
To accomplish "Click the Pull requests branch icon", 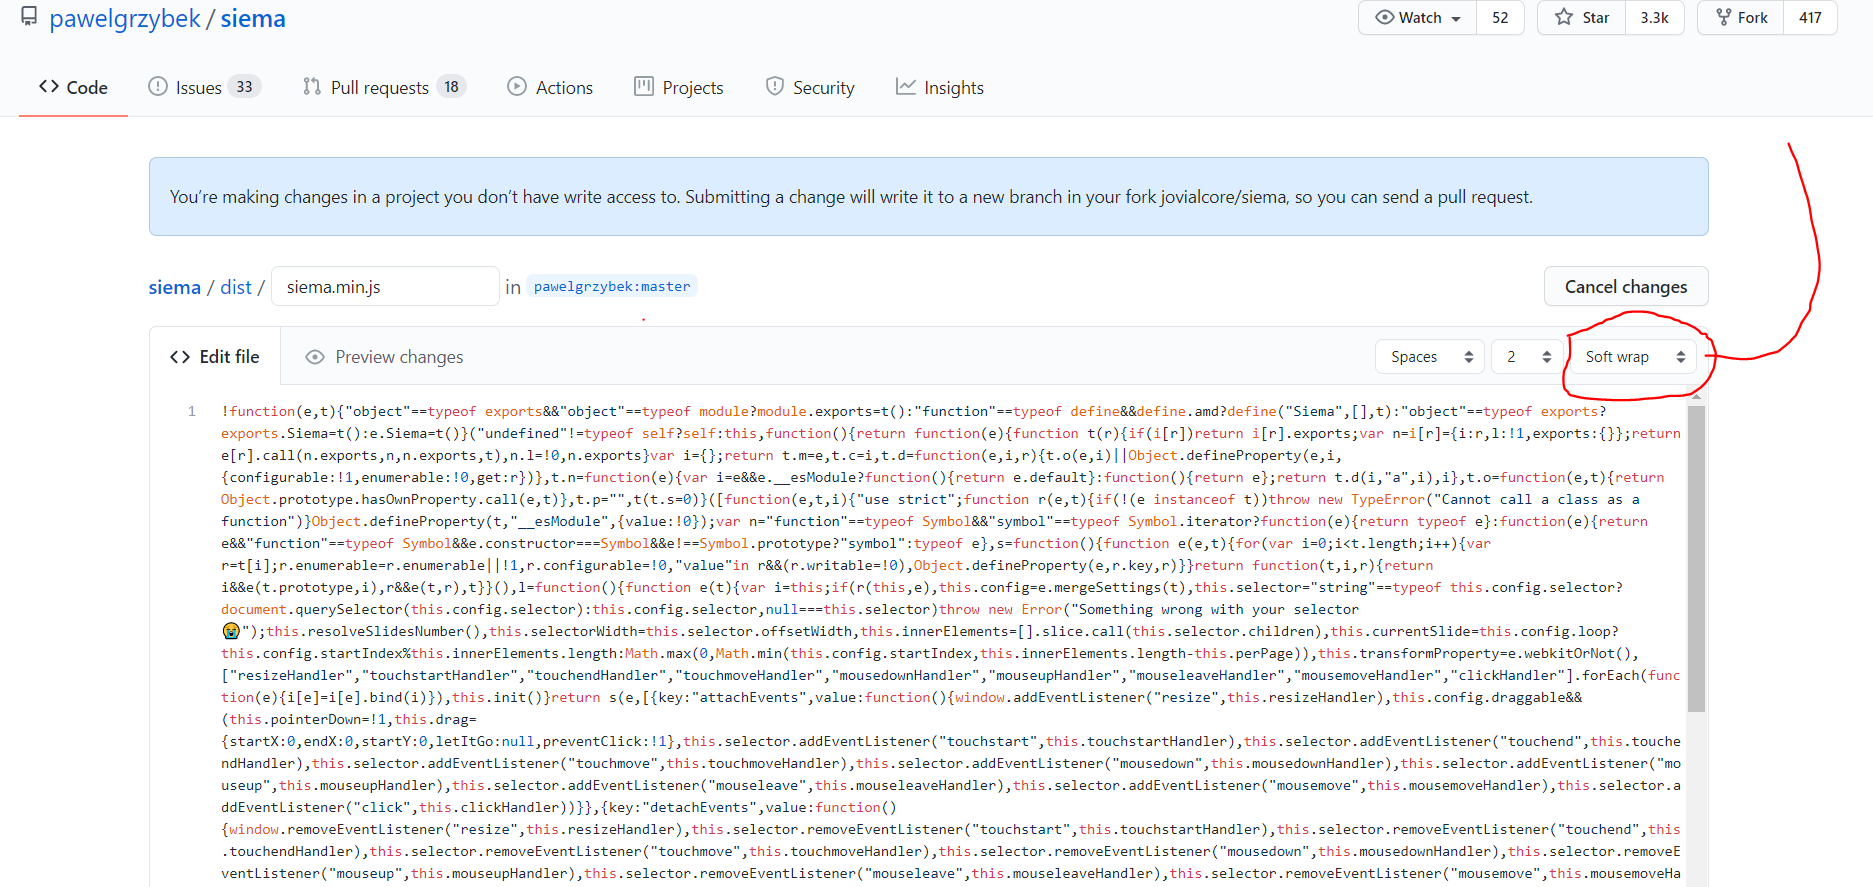I will (312, 87).
